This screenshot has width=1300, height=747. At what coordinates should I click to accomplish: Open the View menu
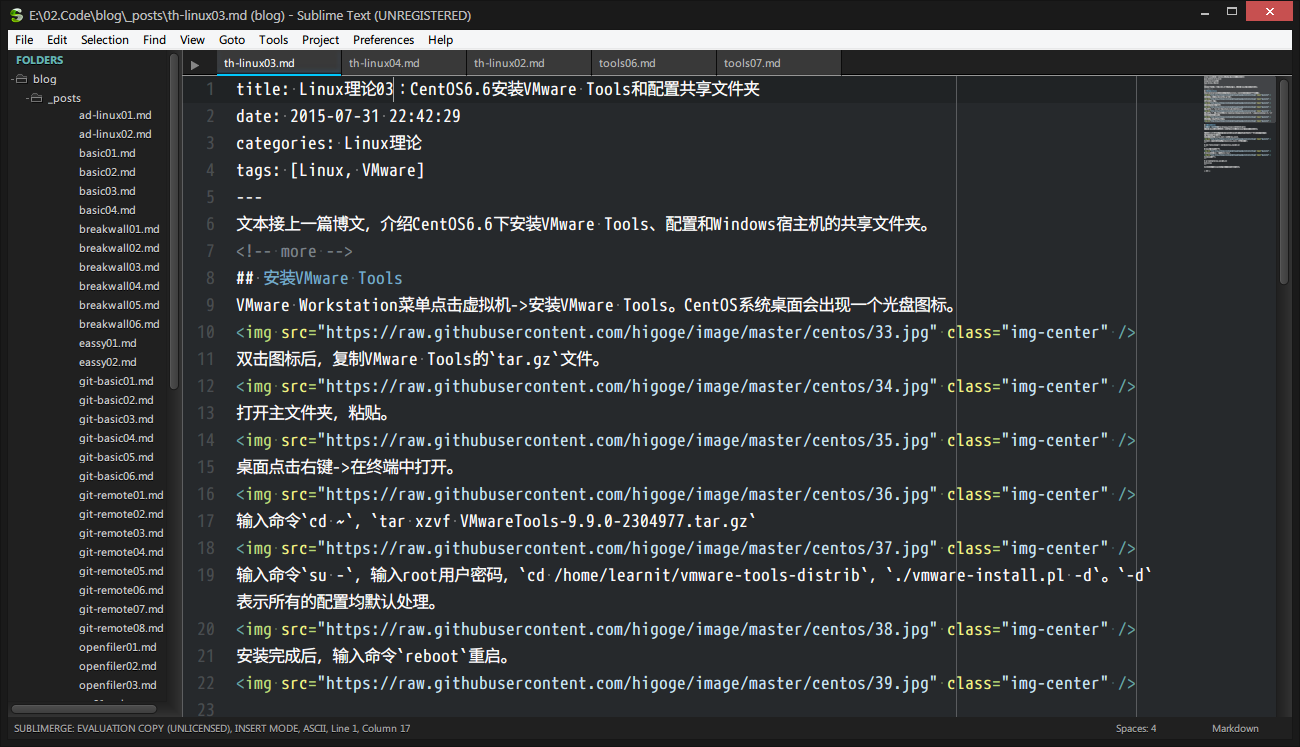coord(192,40)
